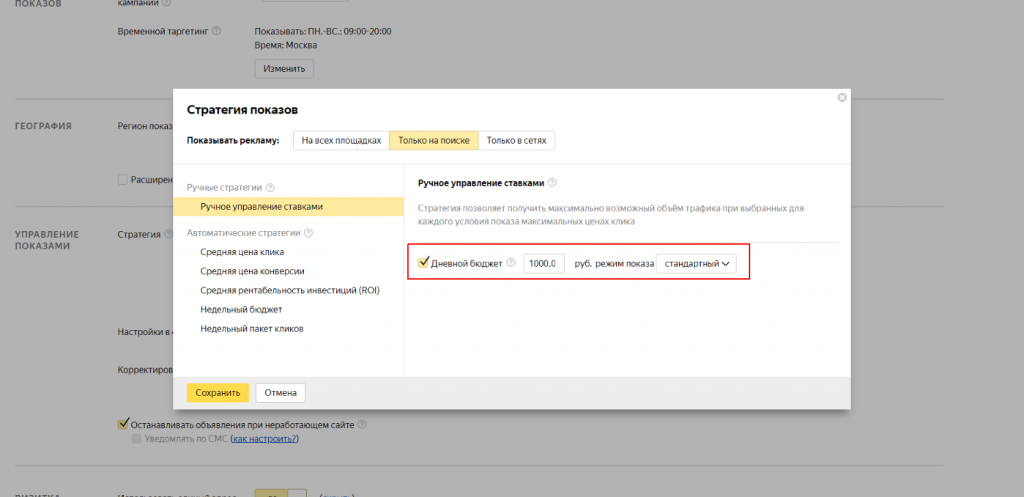Screen dimensions: 1024x497
Task: Select the Недельный бюджет strategy
Action: tap(241, 309)
